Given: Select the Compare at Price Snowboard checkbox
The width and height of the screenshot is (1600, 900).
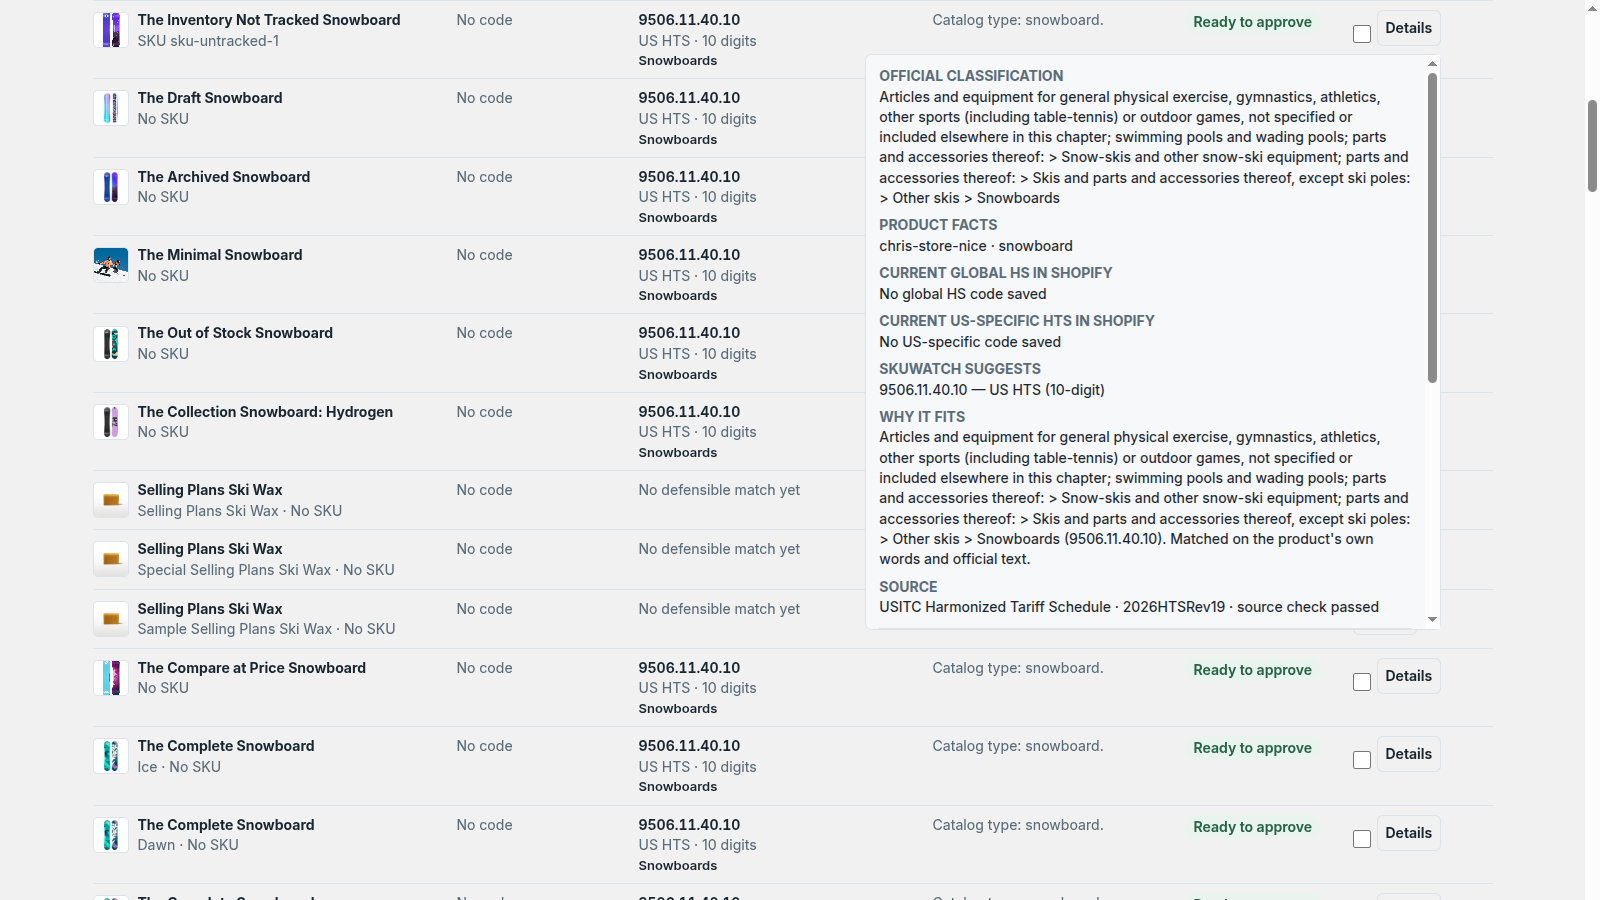Looking at the screenshot, I should click(1362, 682).
